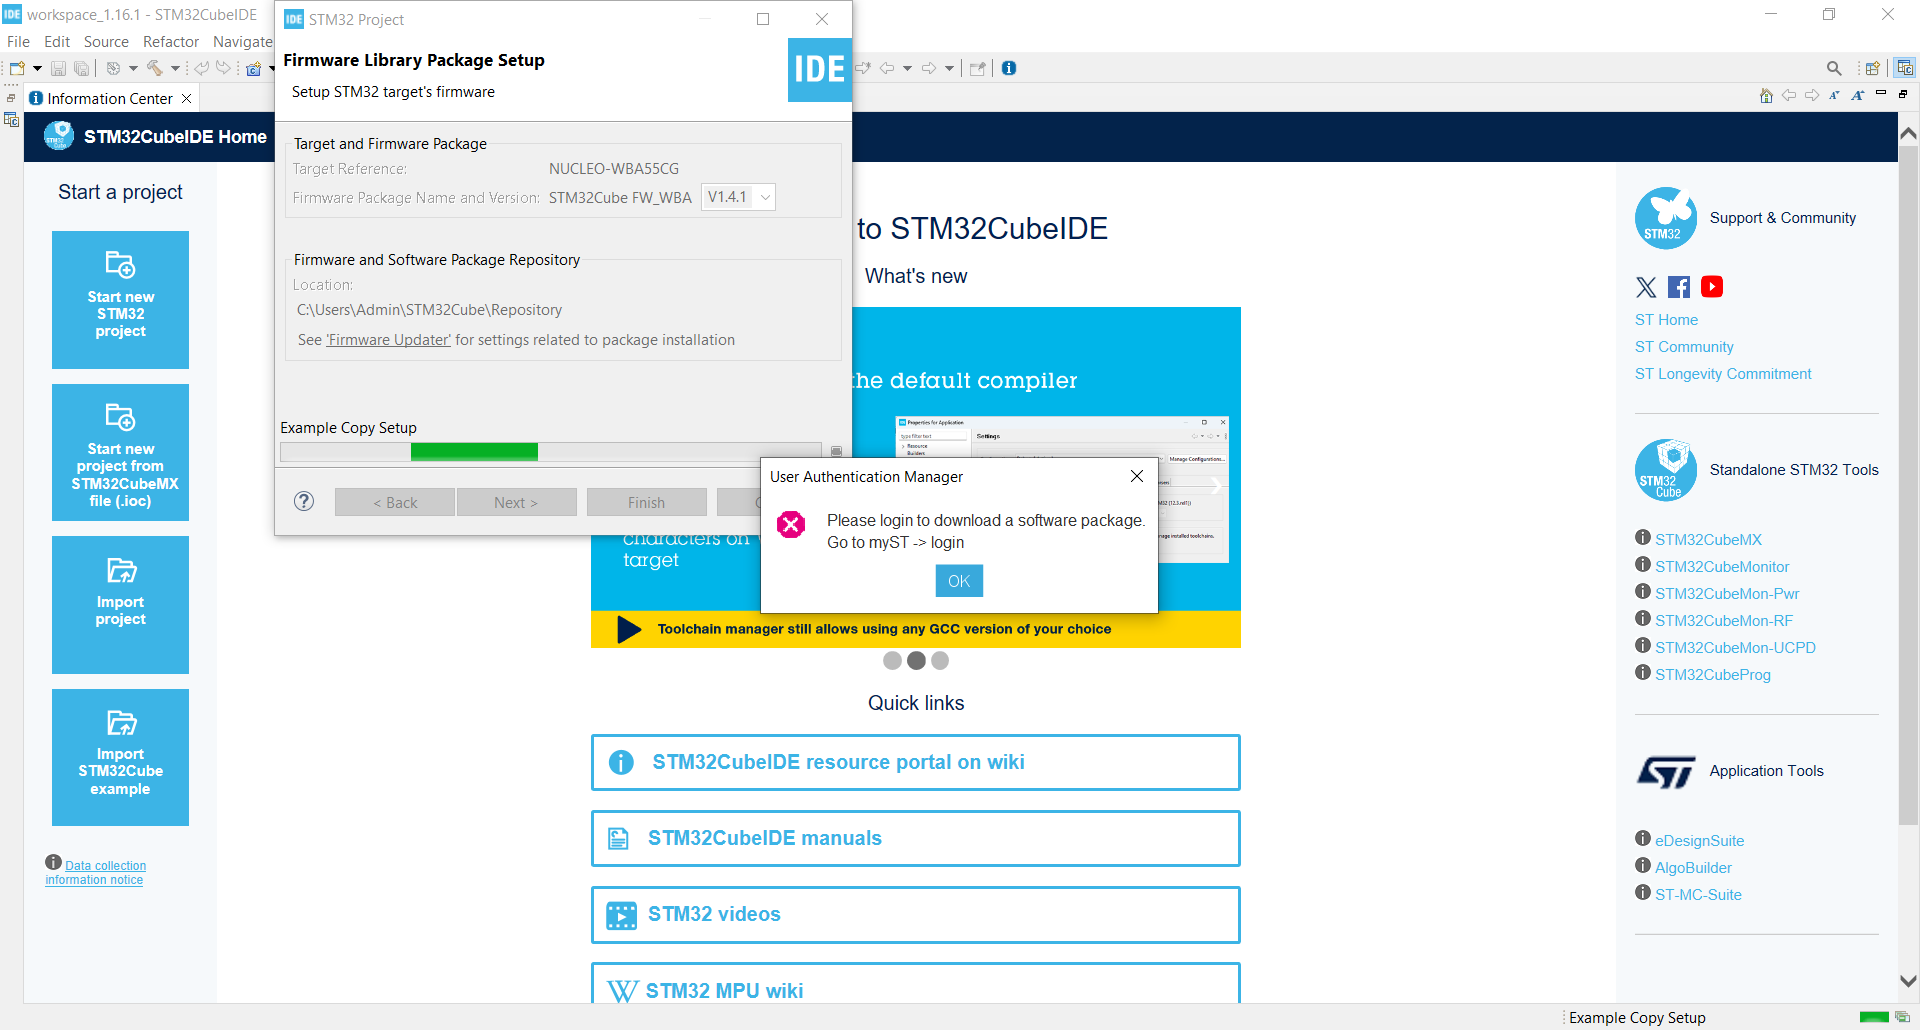Open the 'Firmware Updater' settings link

(388, 340)
